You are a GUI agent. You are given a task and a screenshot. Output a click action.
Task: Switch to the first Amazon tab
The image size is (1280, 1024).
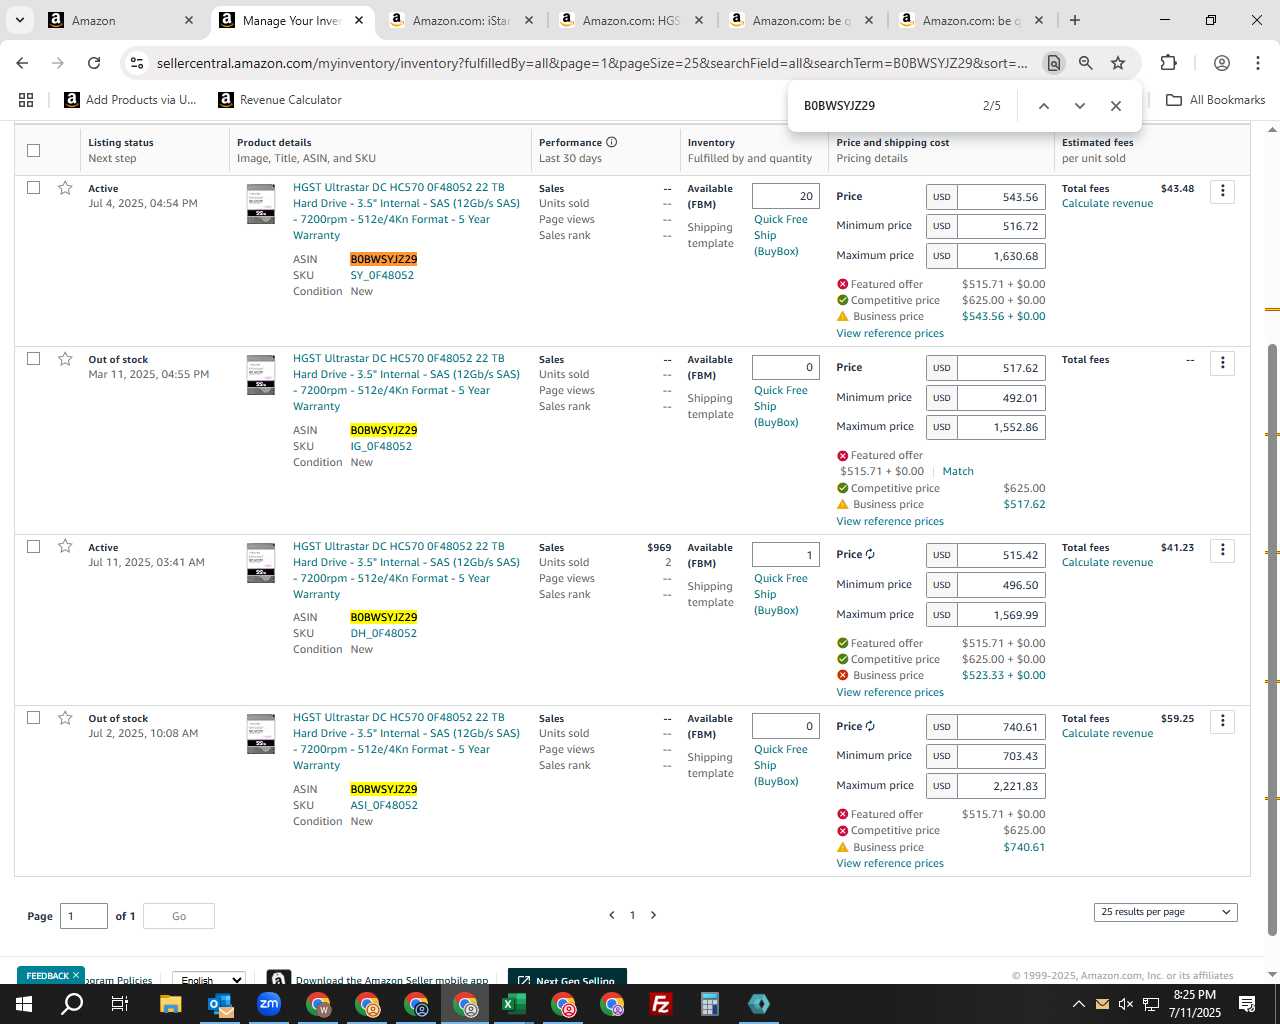click(x=122, y=20)
